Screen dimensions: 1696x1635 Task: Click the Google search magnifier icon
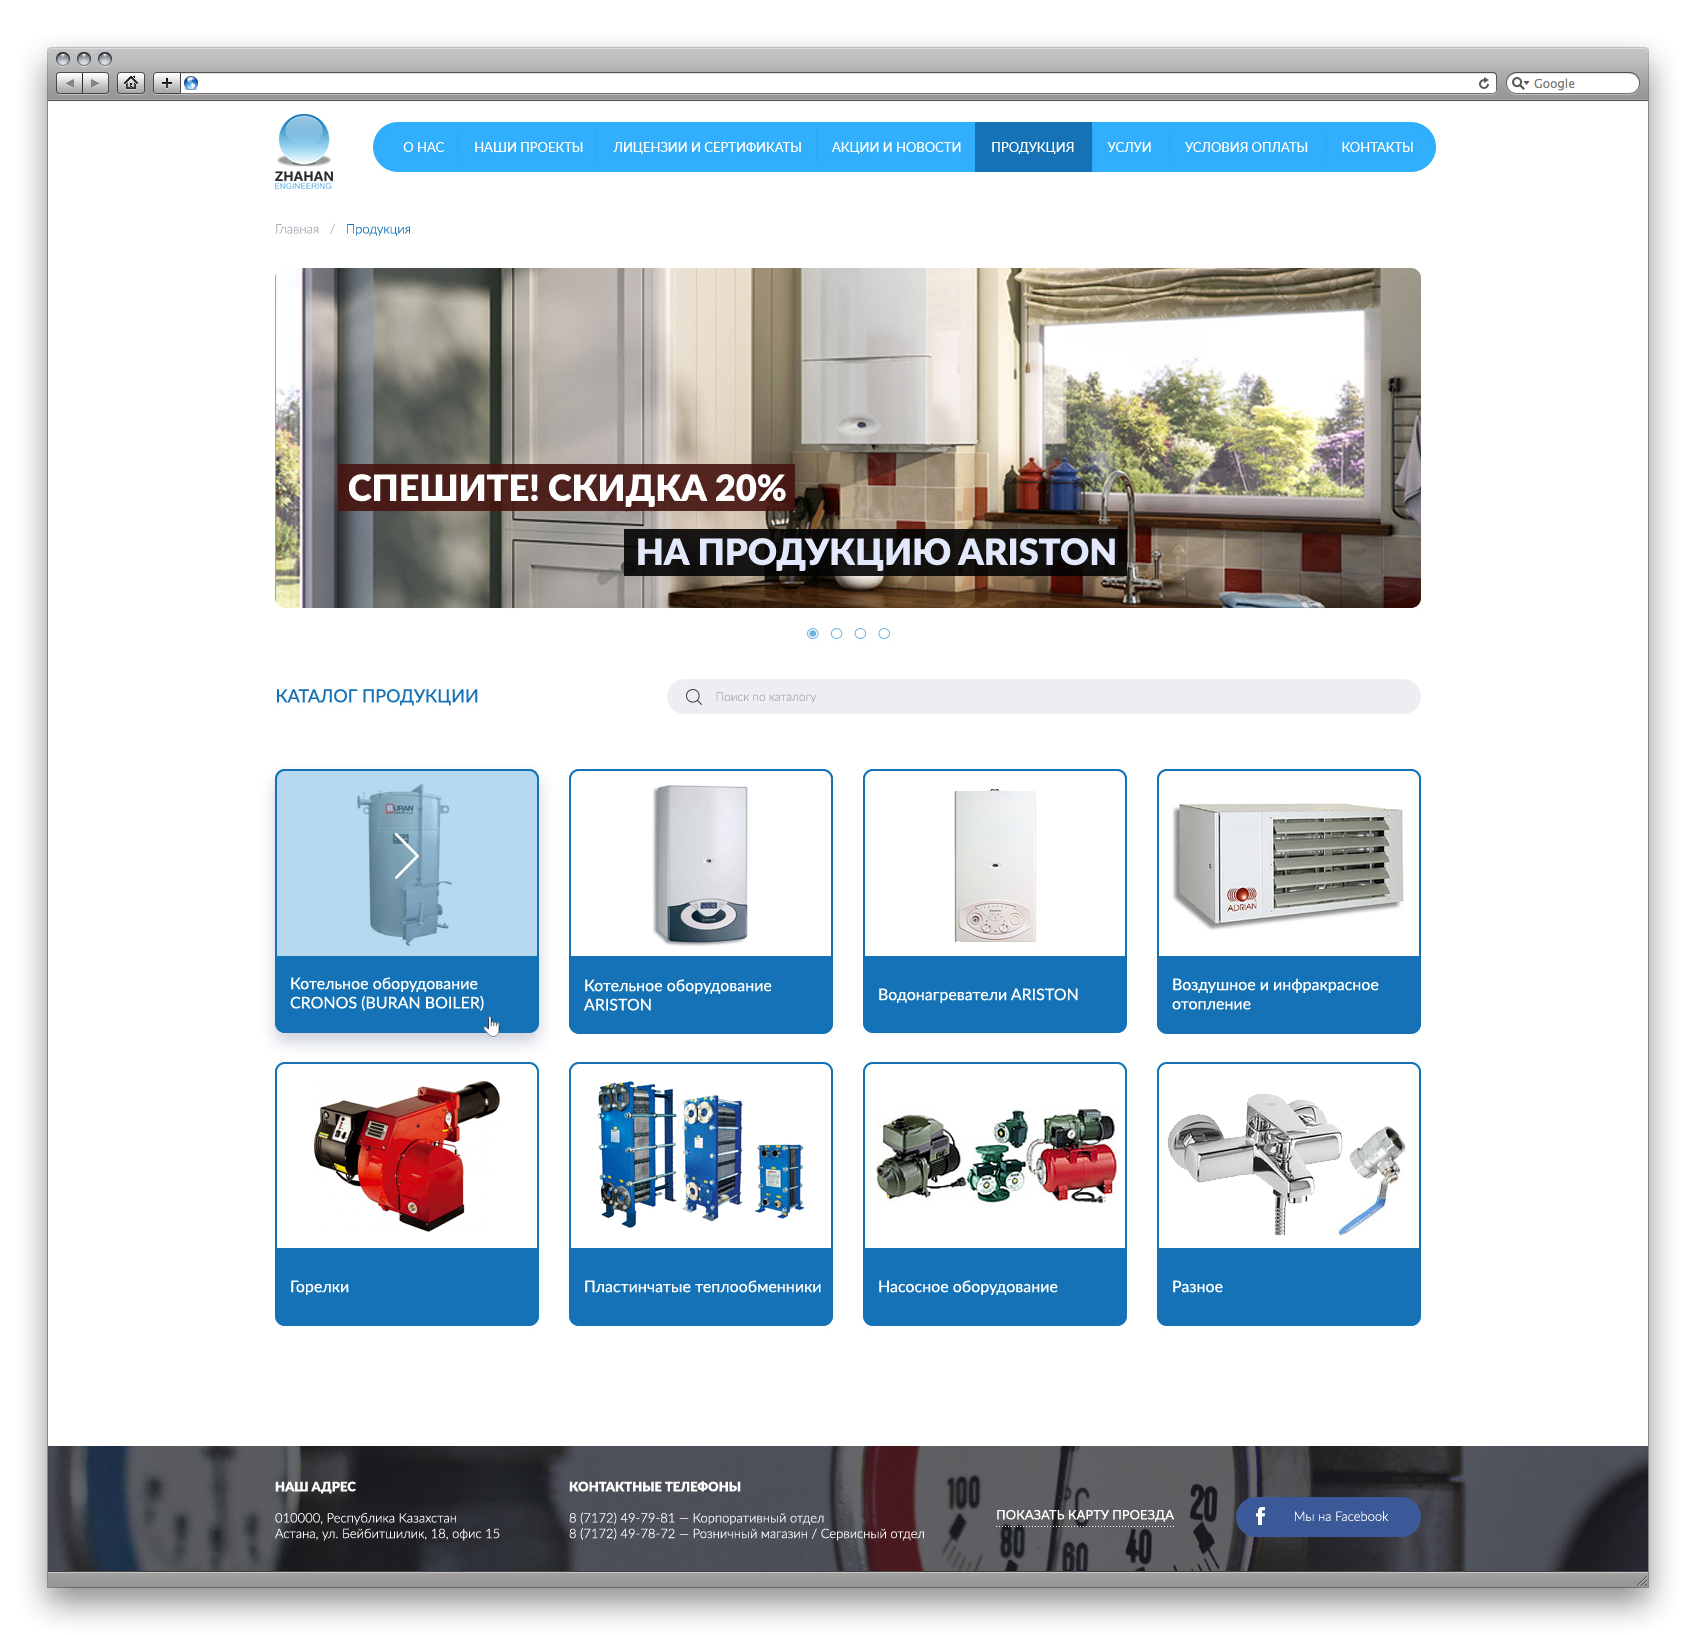tap(1520, 83)
